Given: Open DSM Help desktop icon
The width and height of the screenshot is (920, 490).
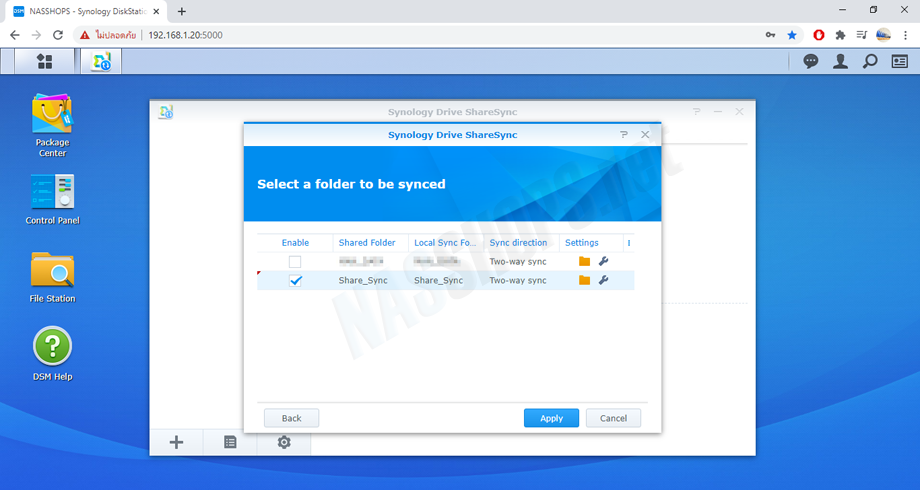Looking at the screenshot, I should (x=52, y=354).
